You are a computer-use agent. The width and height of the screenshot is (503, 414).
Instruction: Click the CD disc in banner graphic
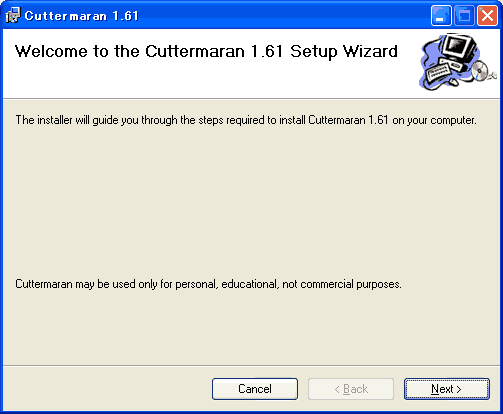click(480, 70)
